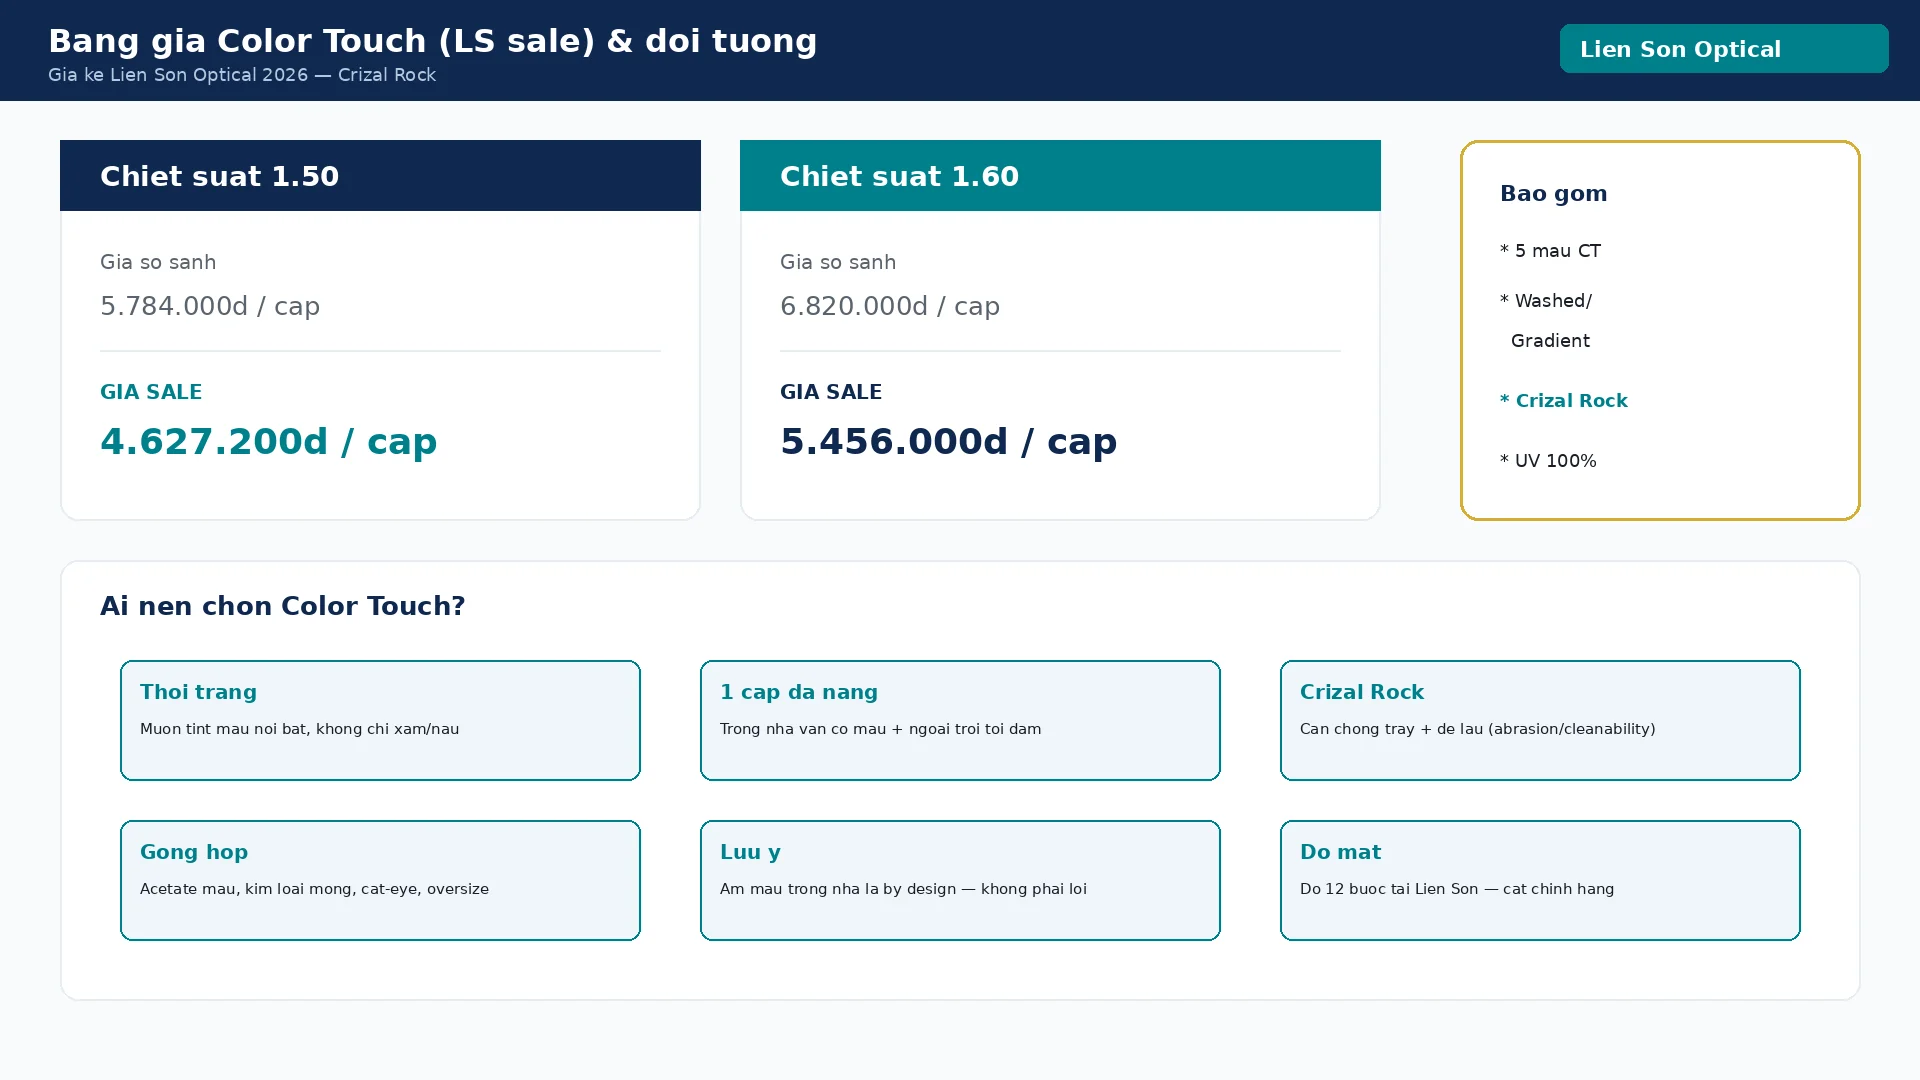Click 'Gia so sanh' label in 1.60 card
This screenshot has width=1920, height=1080.
(x=838, y=262)
